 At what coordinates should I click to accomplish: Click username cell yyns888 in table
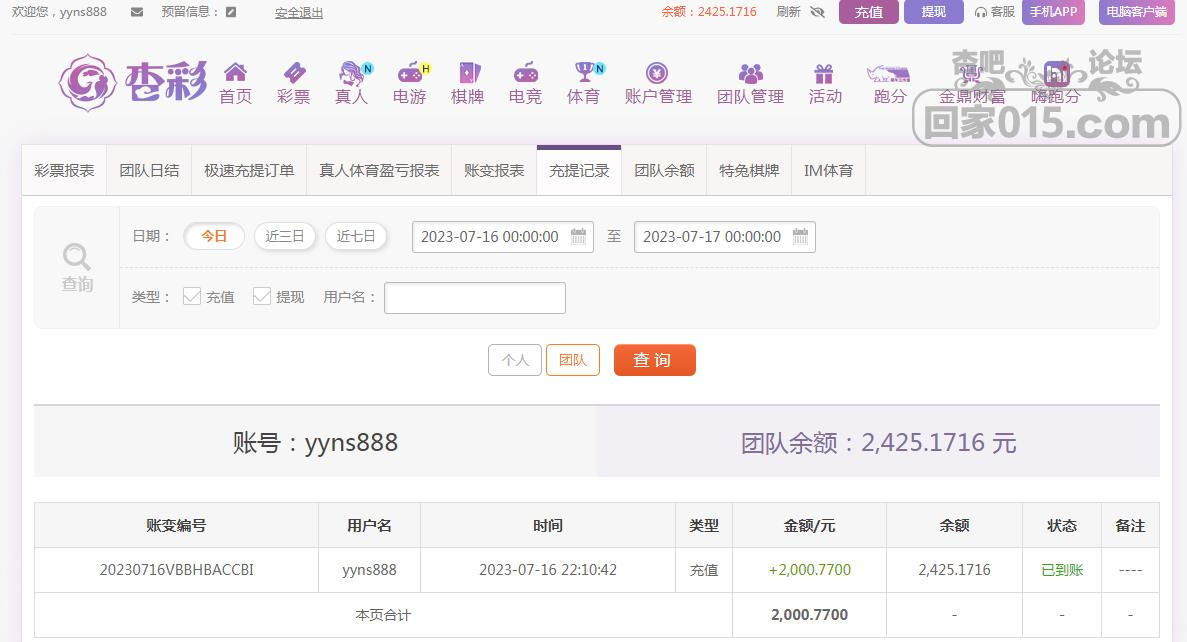pyautogui.click(x=369, y=569)
